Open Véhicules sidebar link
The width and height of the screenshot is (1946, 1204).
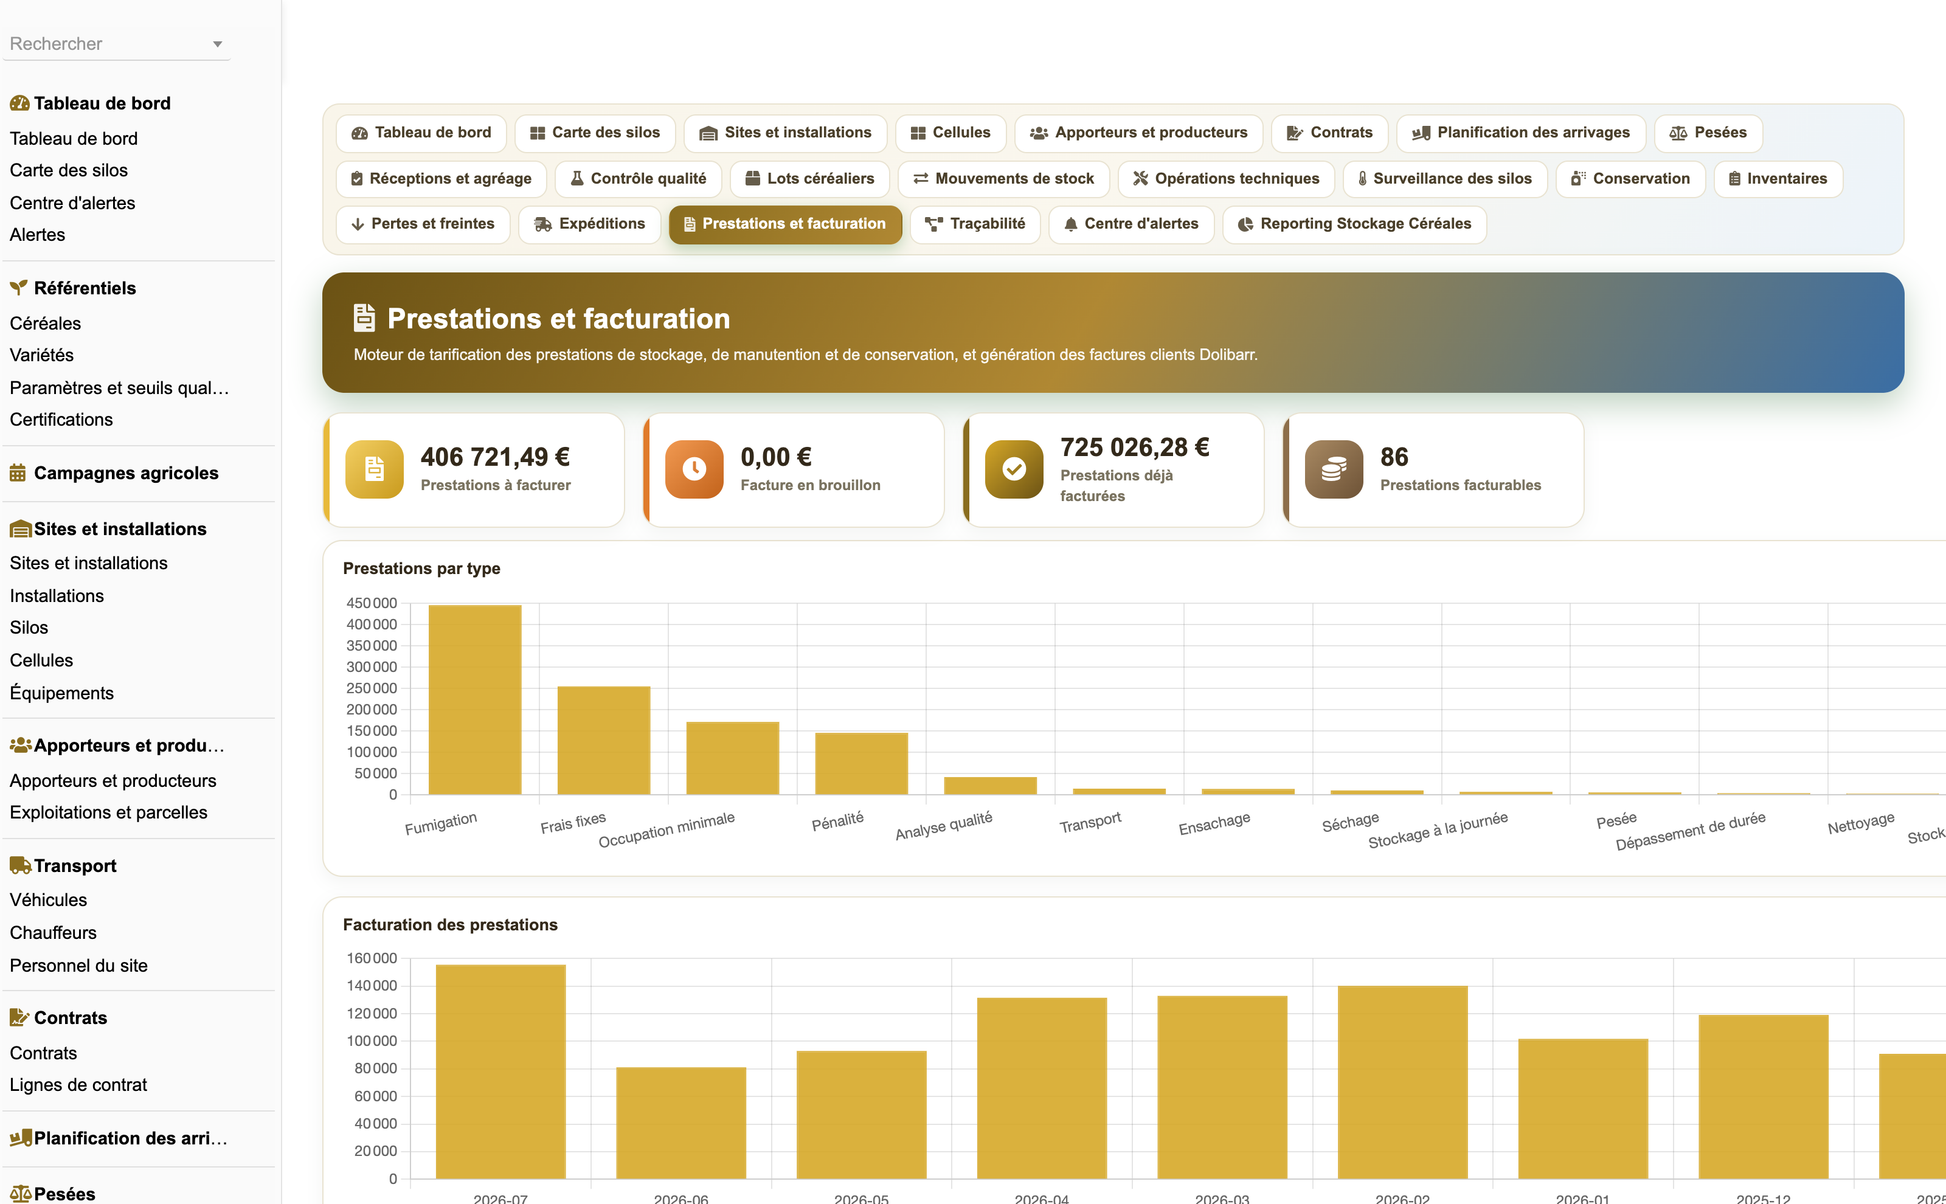tap(48, 900)
